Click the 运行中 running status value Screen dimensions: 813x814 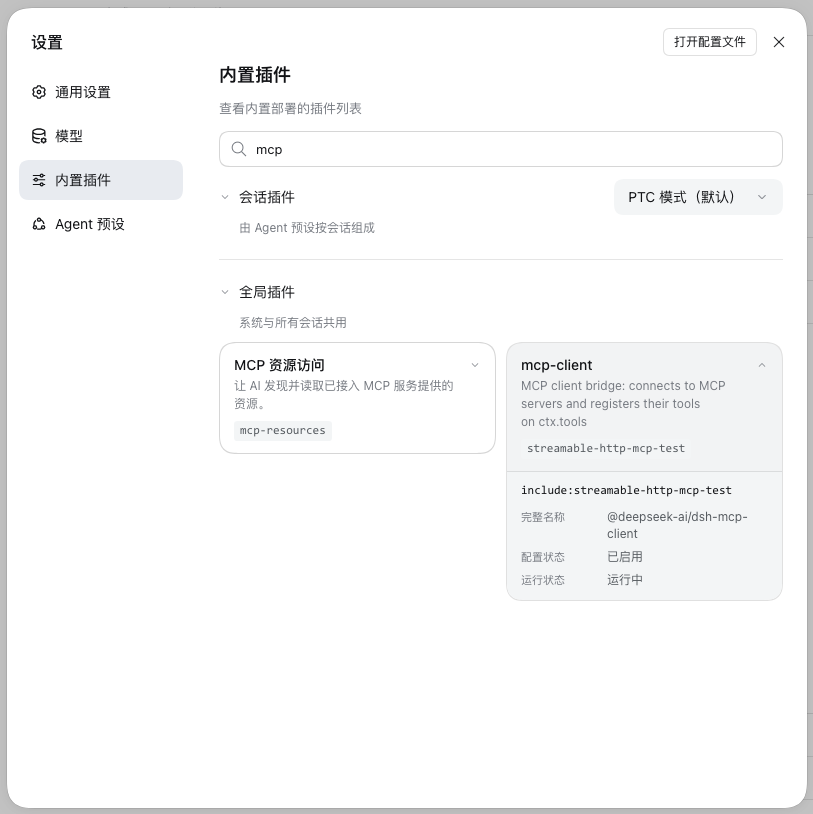click(625, 579)
